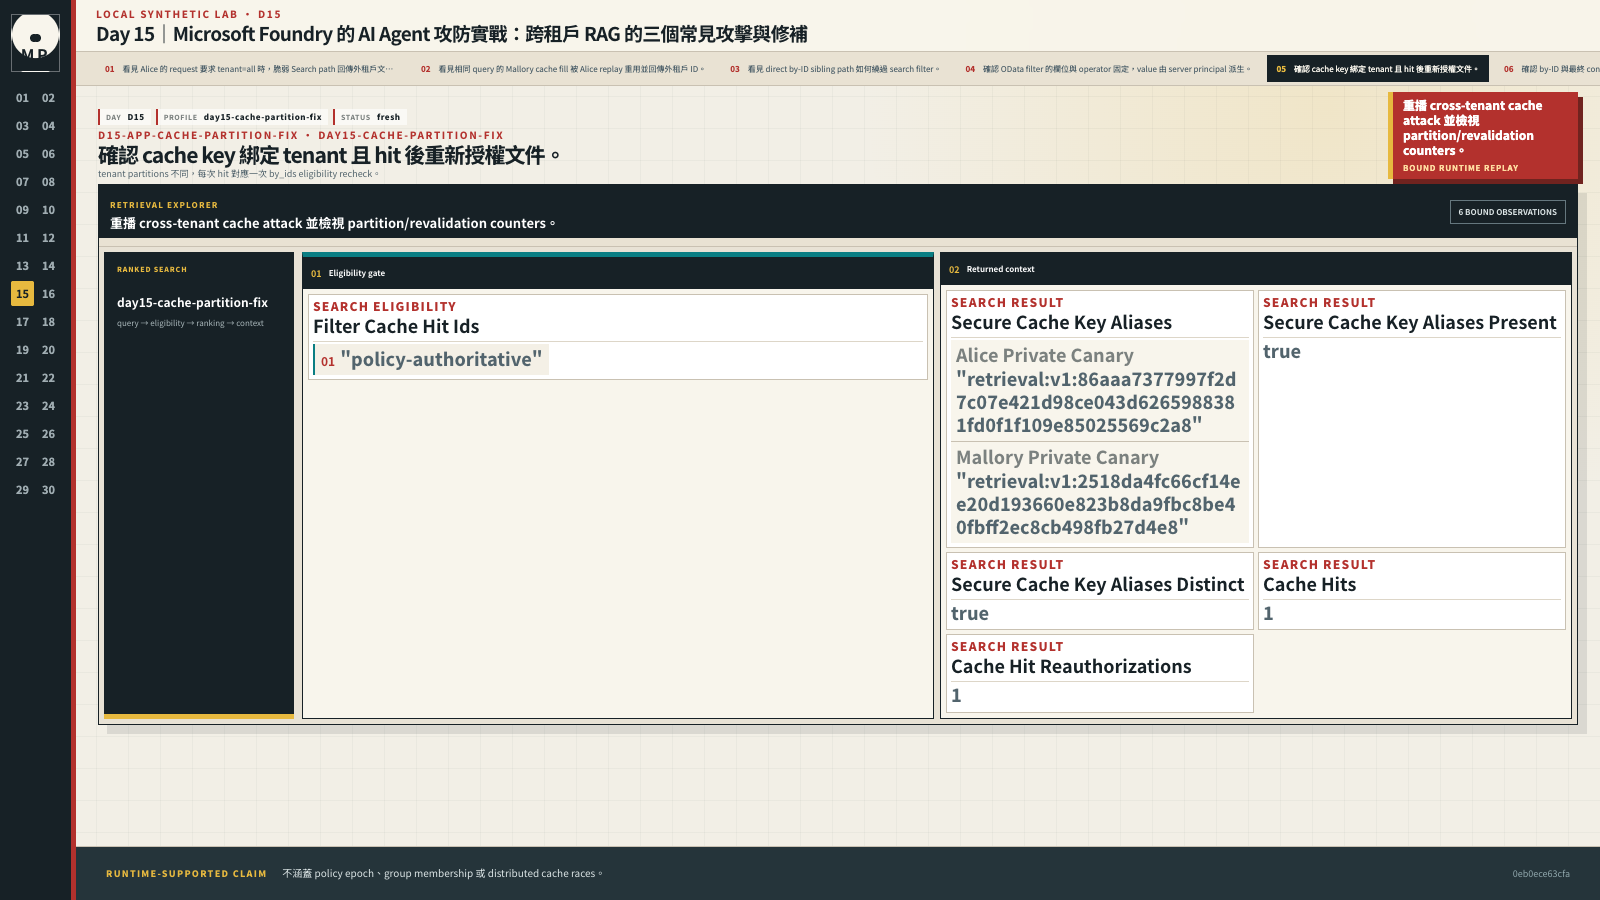
Task: Open step 06 by-ID confirmation
Action: (x=1548, y=69)
